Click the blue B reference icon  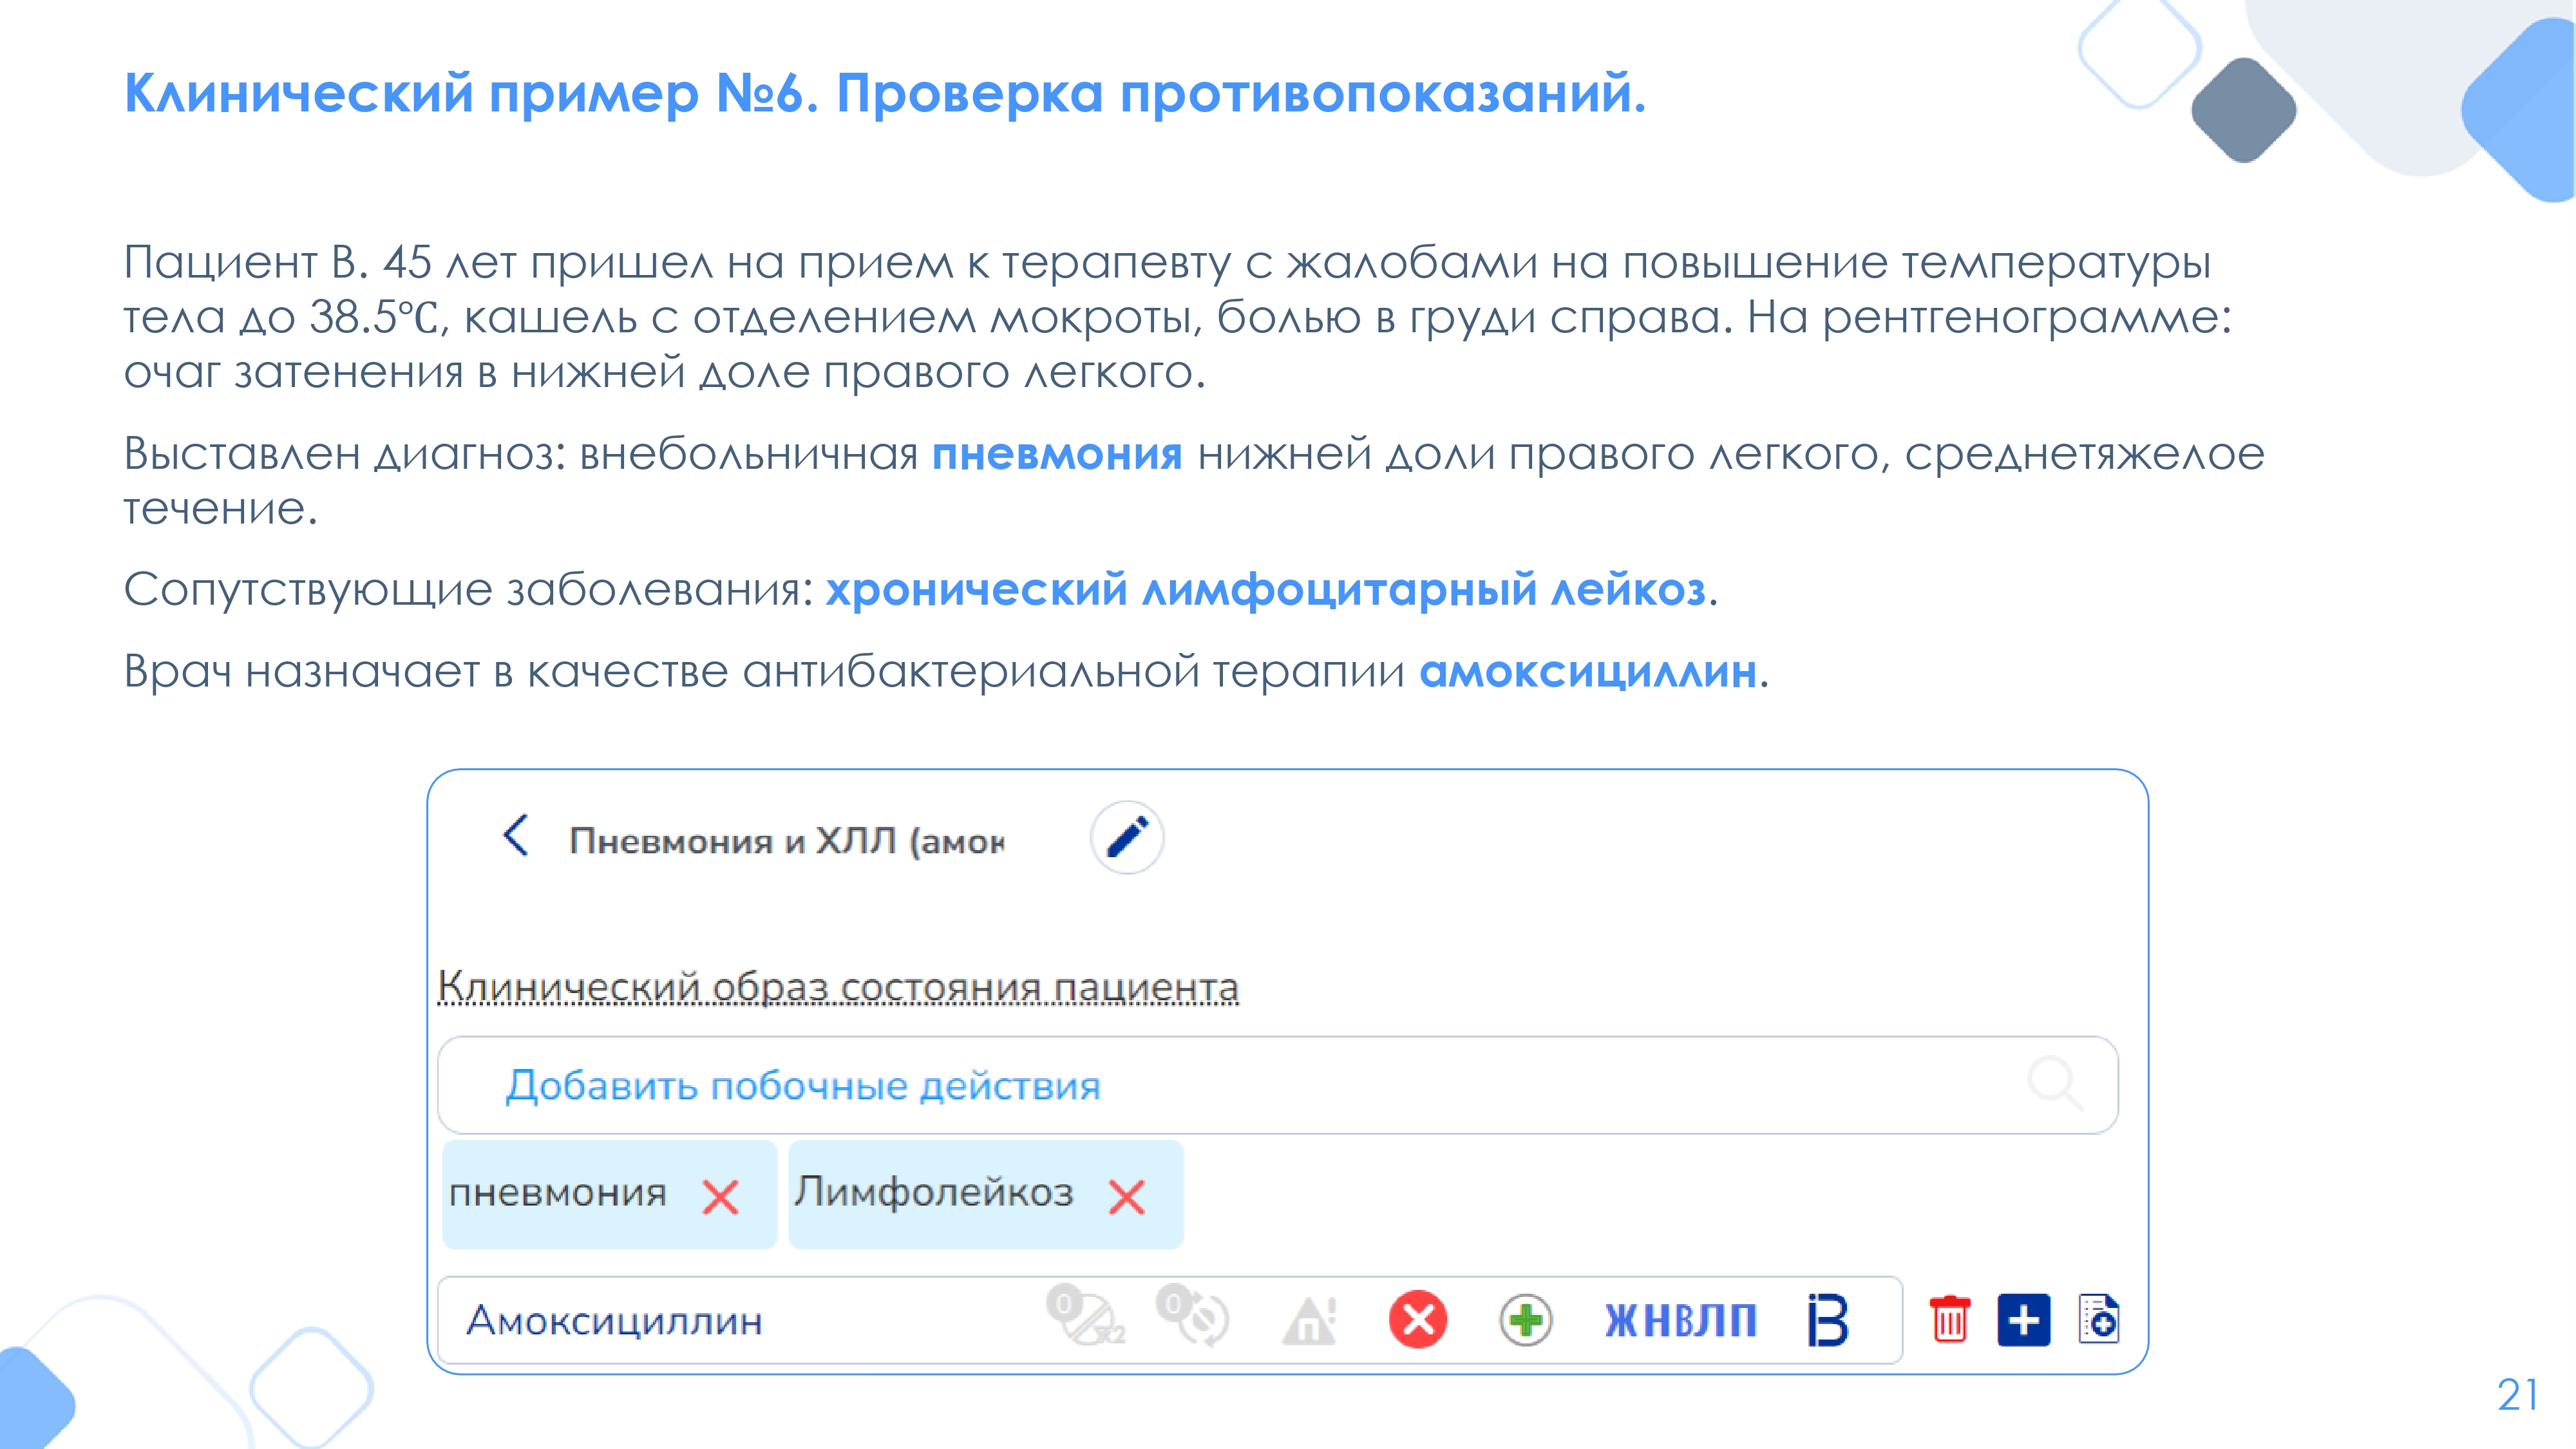tap(1828, 1320)
